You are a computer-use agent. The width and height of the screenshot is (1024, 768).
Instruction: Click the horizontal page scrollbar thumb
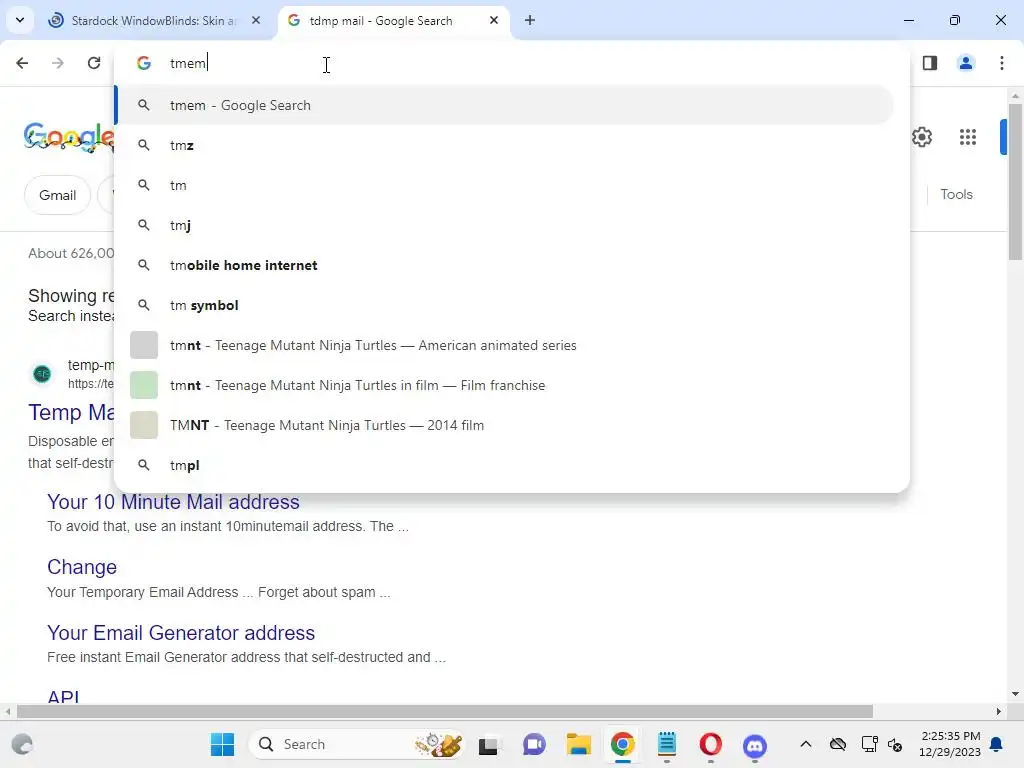point(445,711)
